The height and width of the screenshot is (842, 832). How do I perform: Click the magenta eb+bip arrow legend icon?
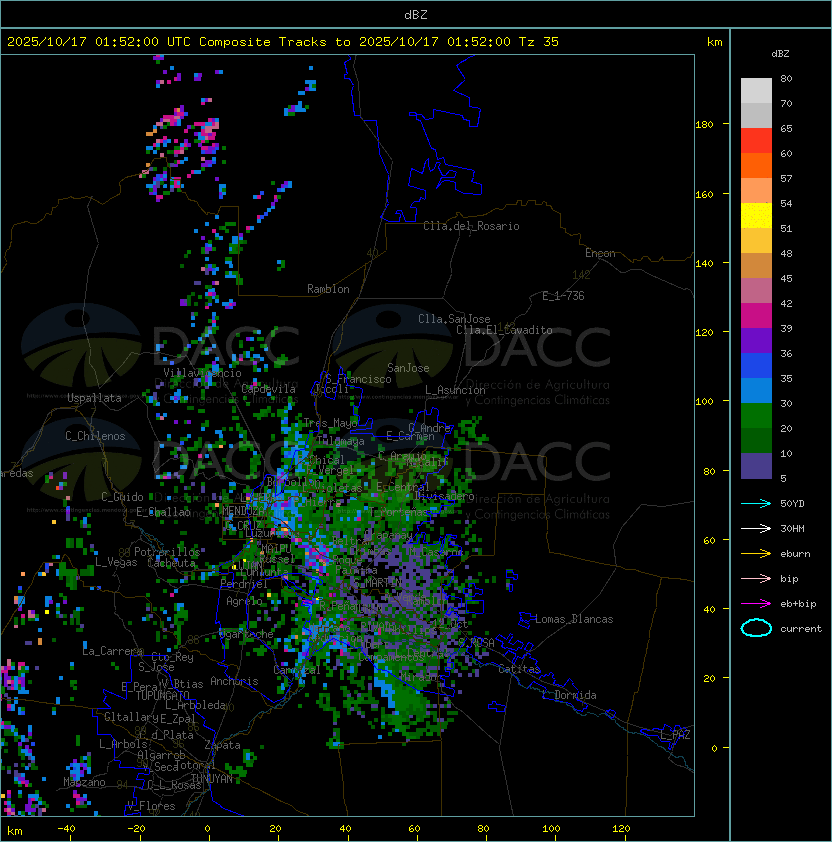pos(756,604)
